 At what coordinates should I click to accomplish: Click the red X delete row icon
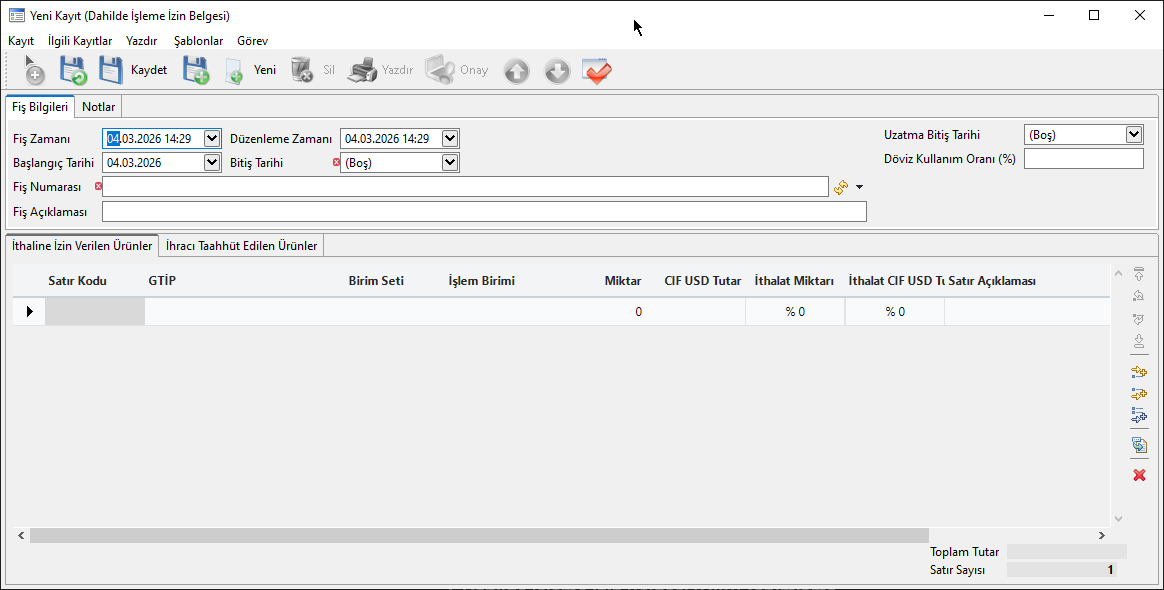pos(1138,475)
